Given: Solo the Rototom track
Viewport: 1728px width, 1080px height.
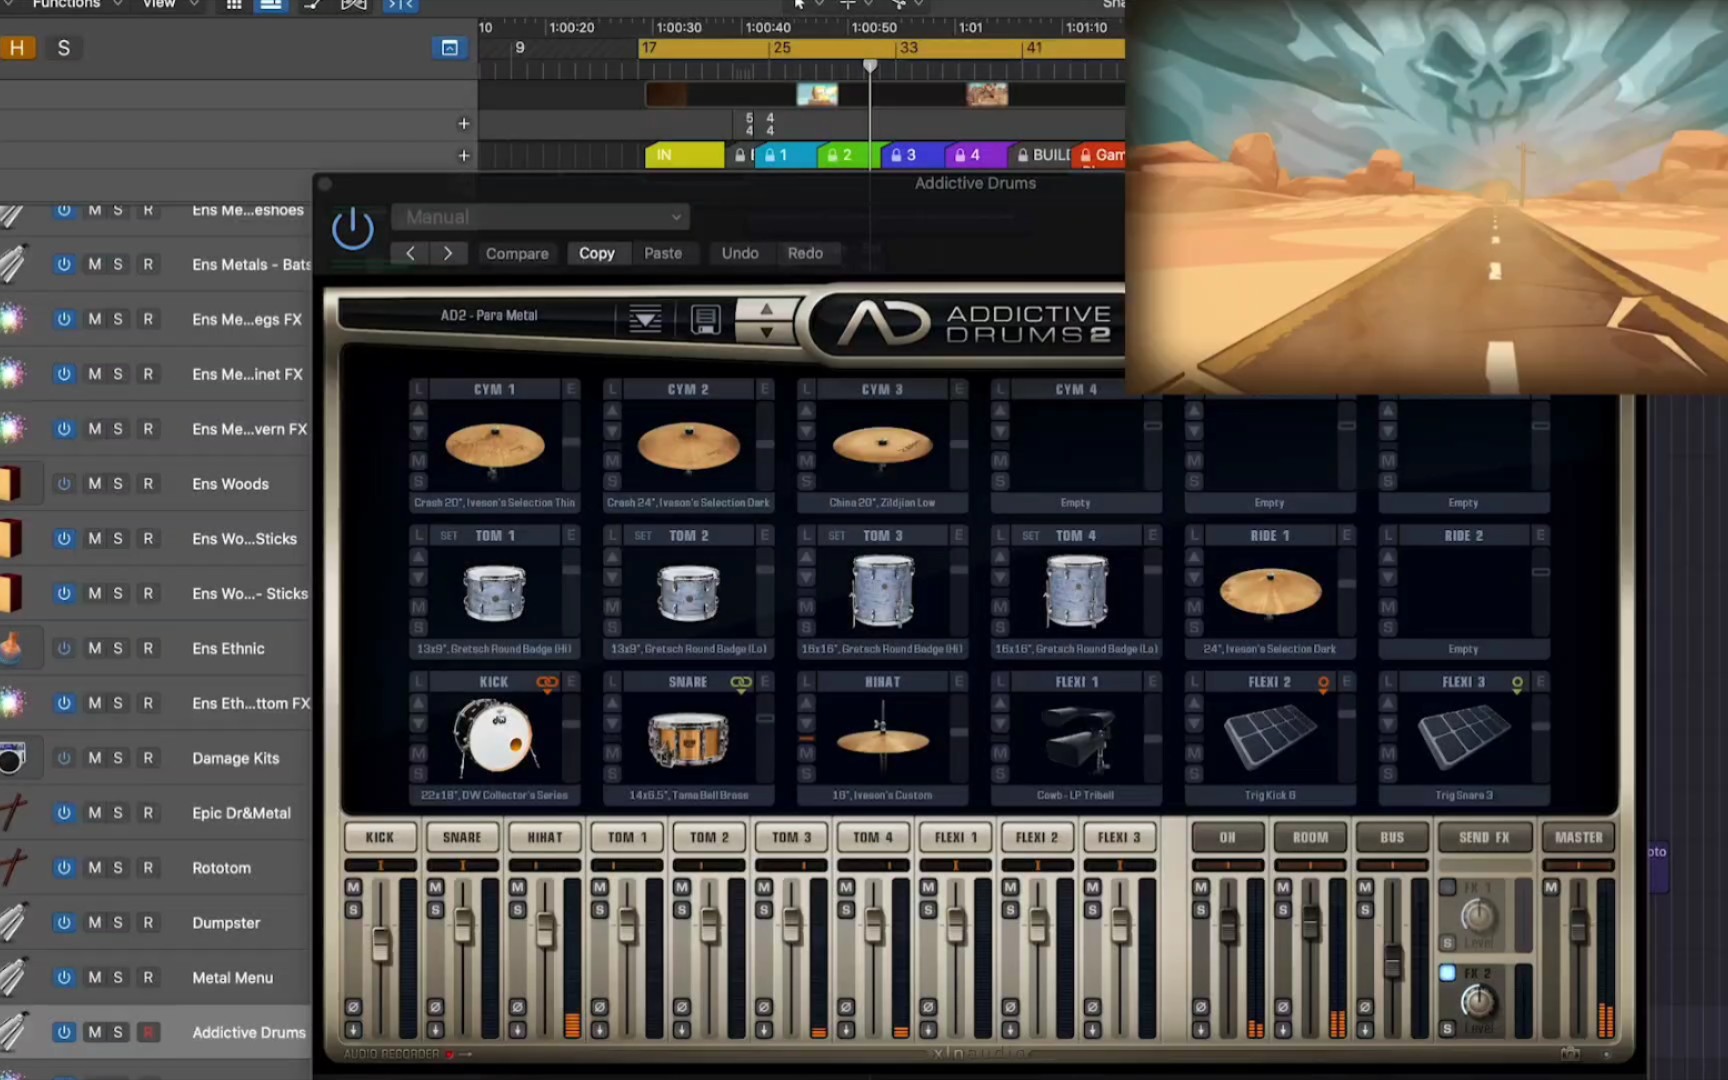Looking at the screenshot, I should pyautogui.click(x=118, y=868).
